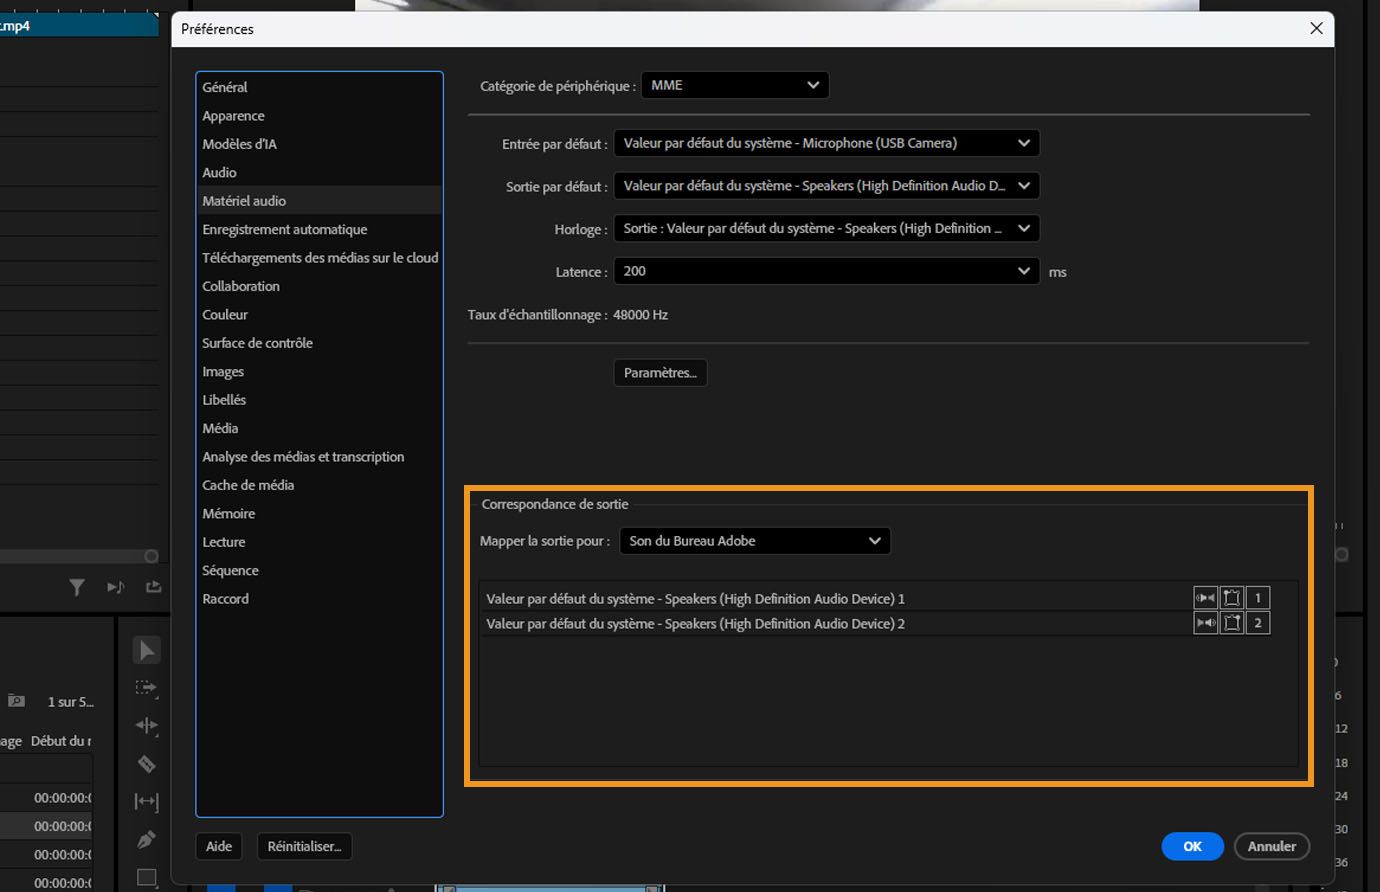Screen dimensions: 1380x892
Task: Select Analyse des médias et transcription
Action: click(x=319, y=456)
